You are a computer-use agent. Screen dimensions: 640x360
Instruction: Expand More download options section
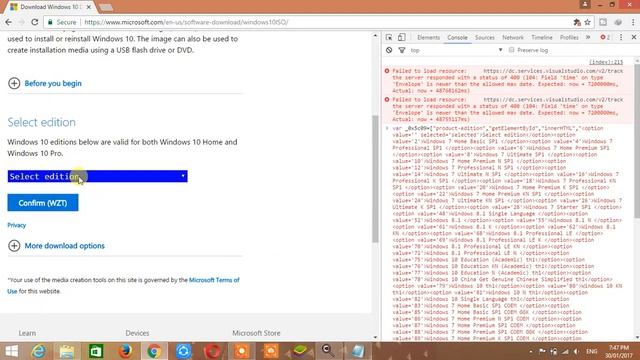(56, 246)
